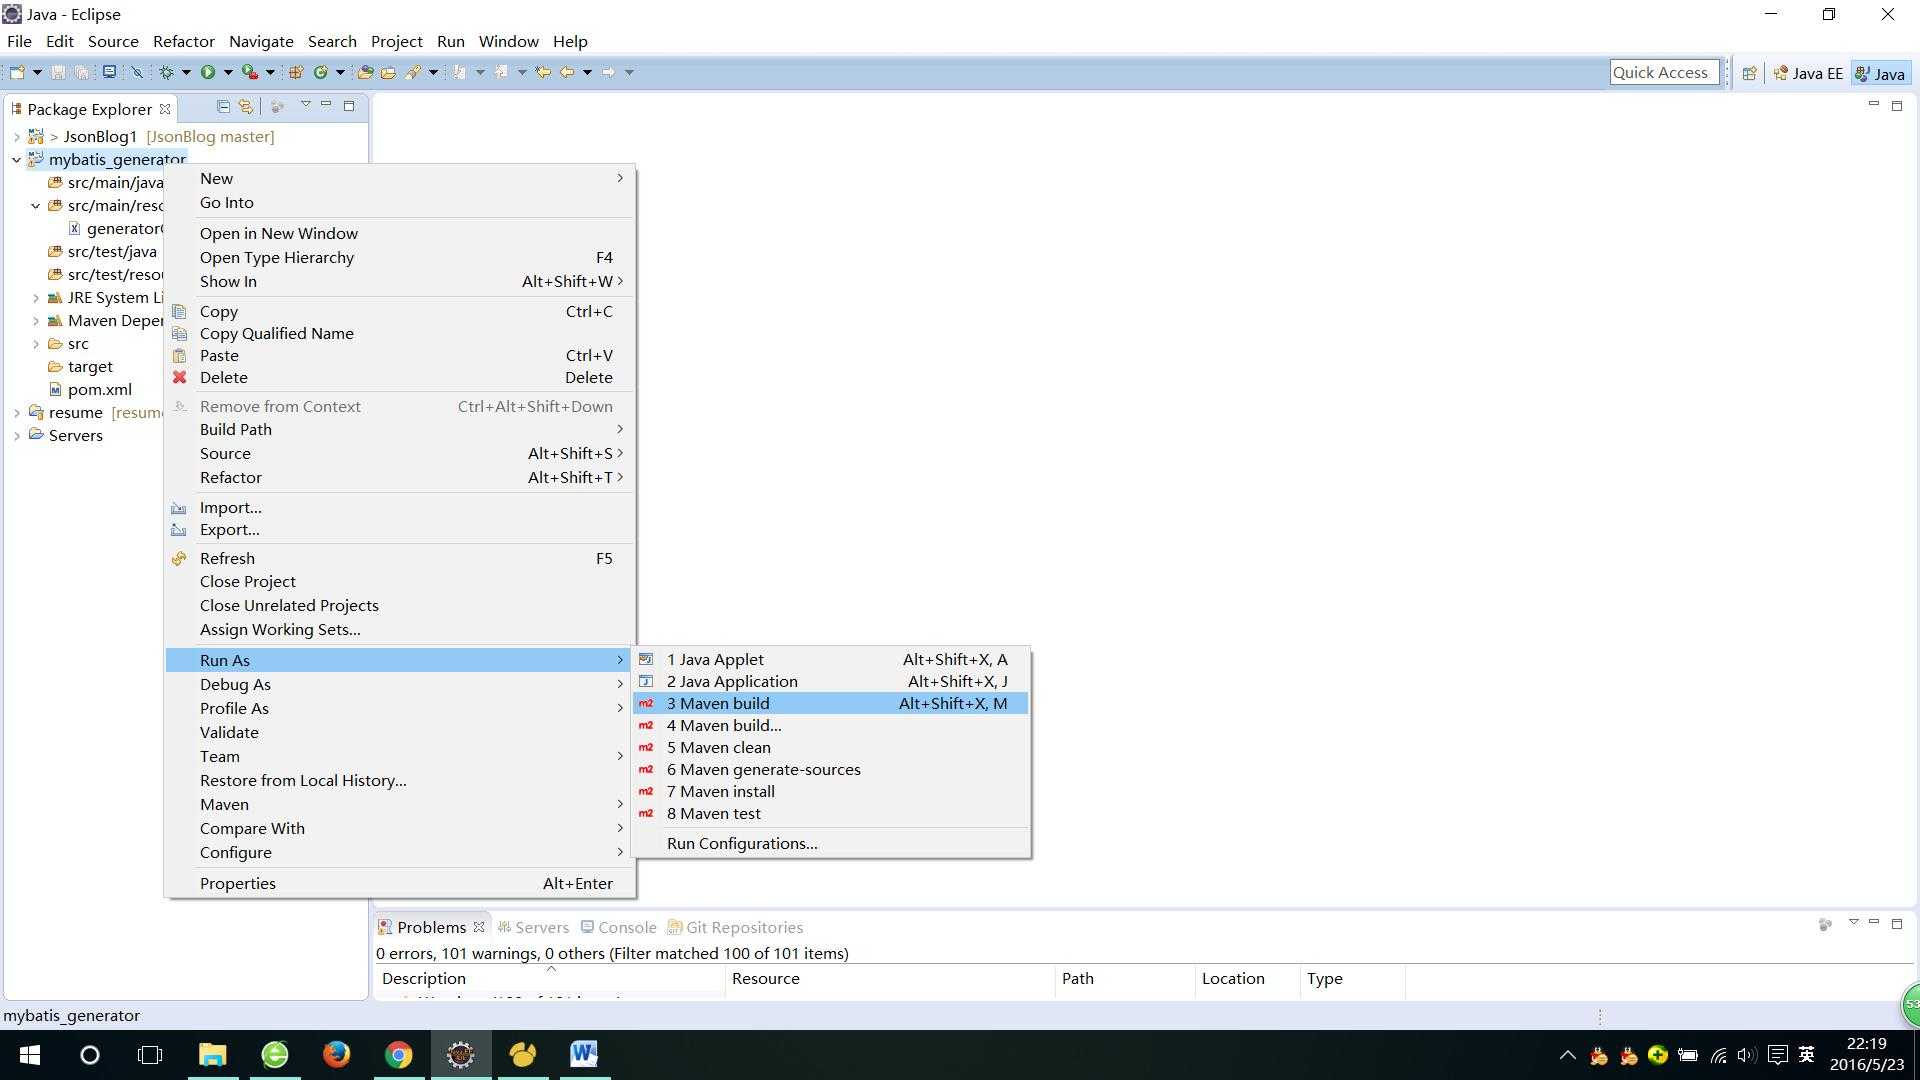Click Debug As in the context menu
The height and width of the screenshot is (1080, 1920).
tap(400, 685)
